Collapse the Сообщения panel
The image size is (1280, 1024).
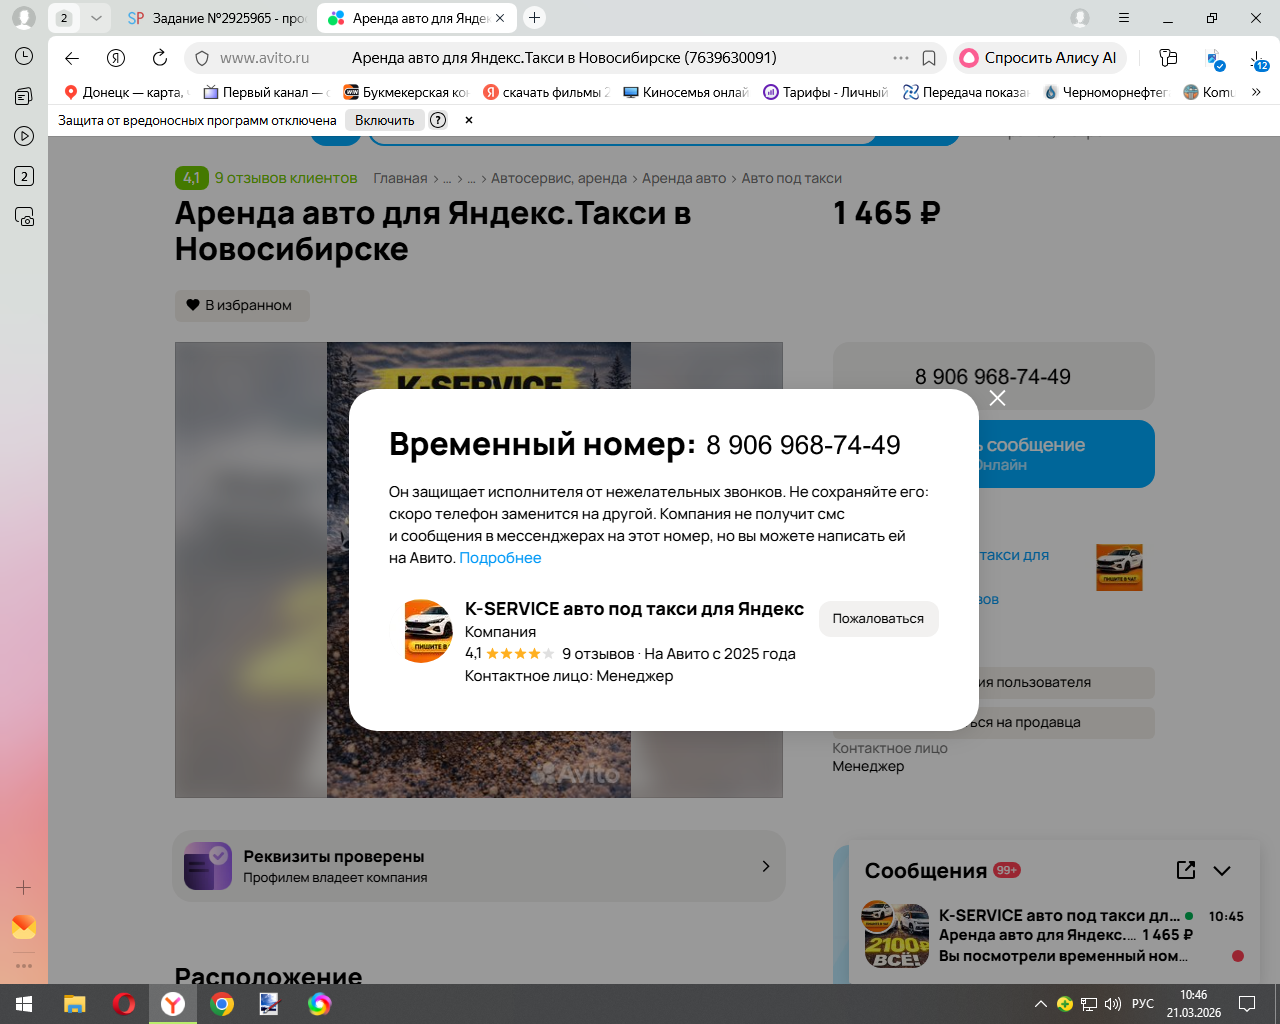tap(1222, 870)
